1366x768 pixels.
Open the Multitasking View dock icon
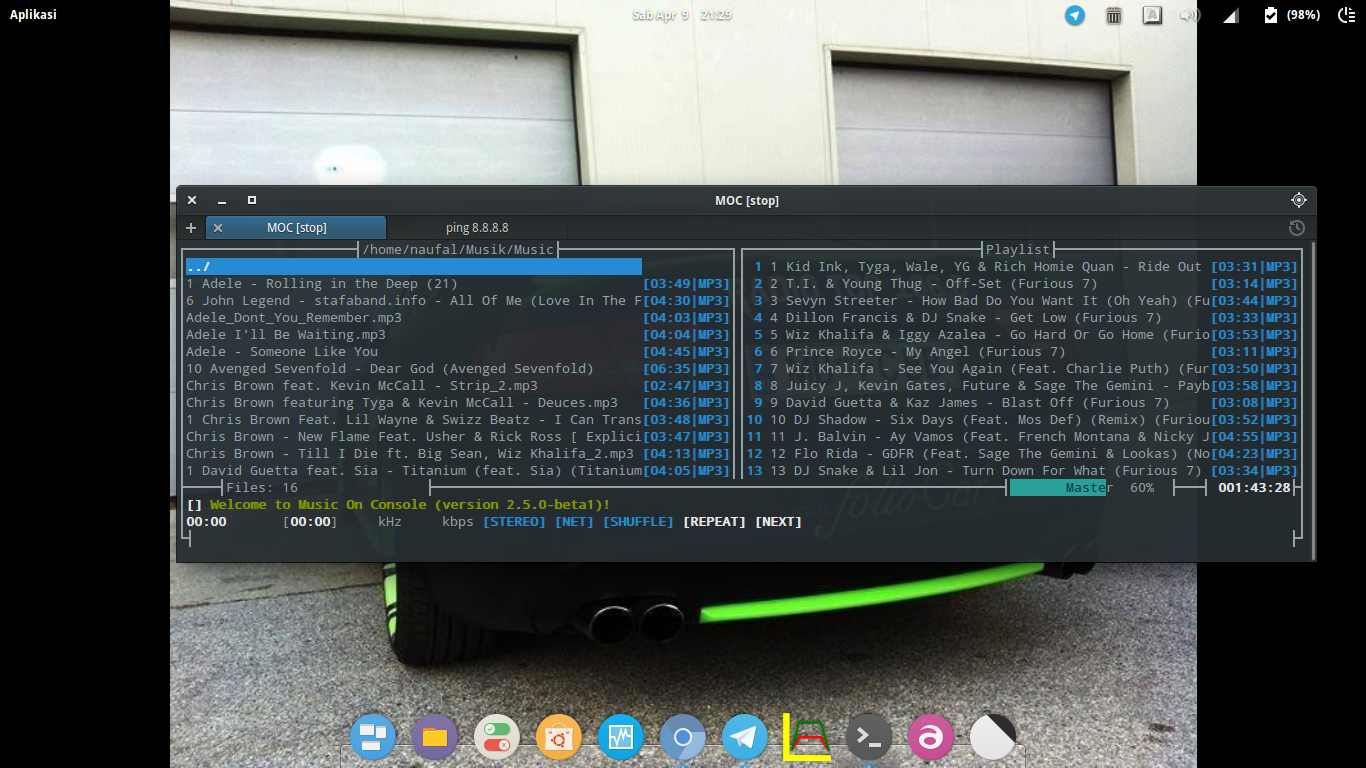[373, 738]
